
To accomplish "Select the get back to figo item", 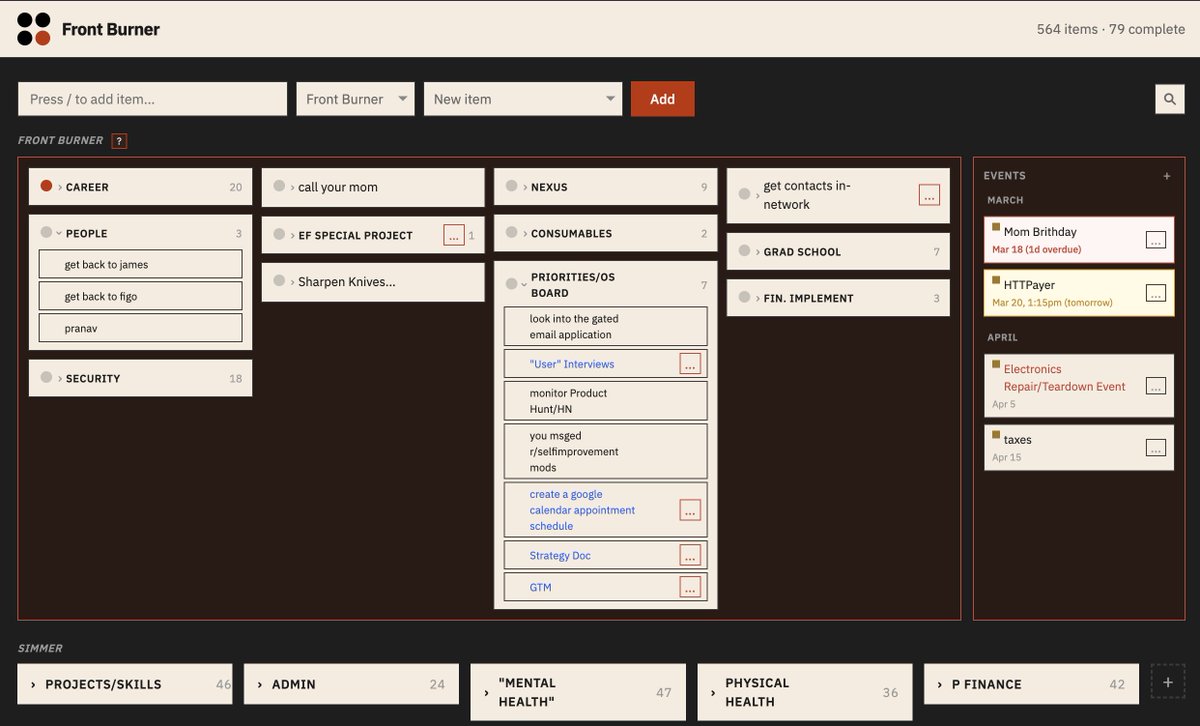I will point(141,296).
